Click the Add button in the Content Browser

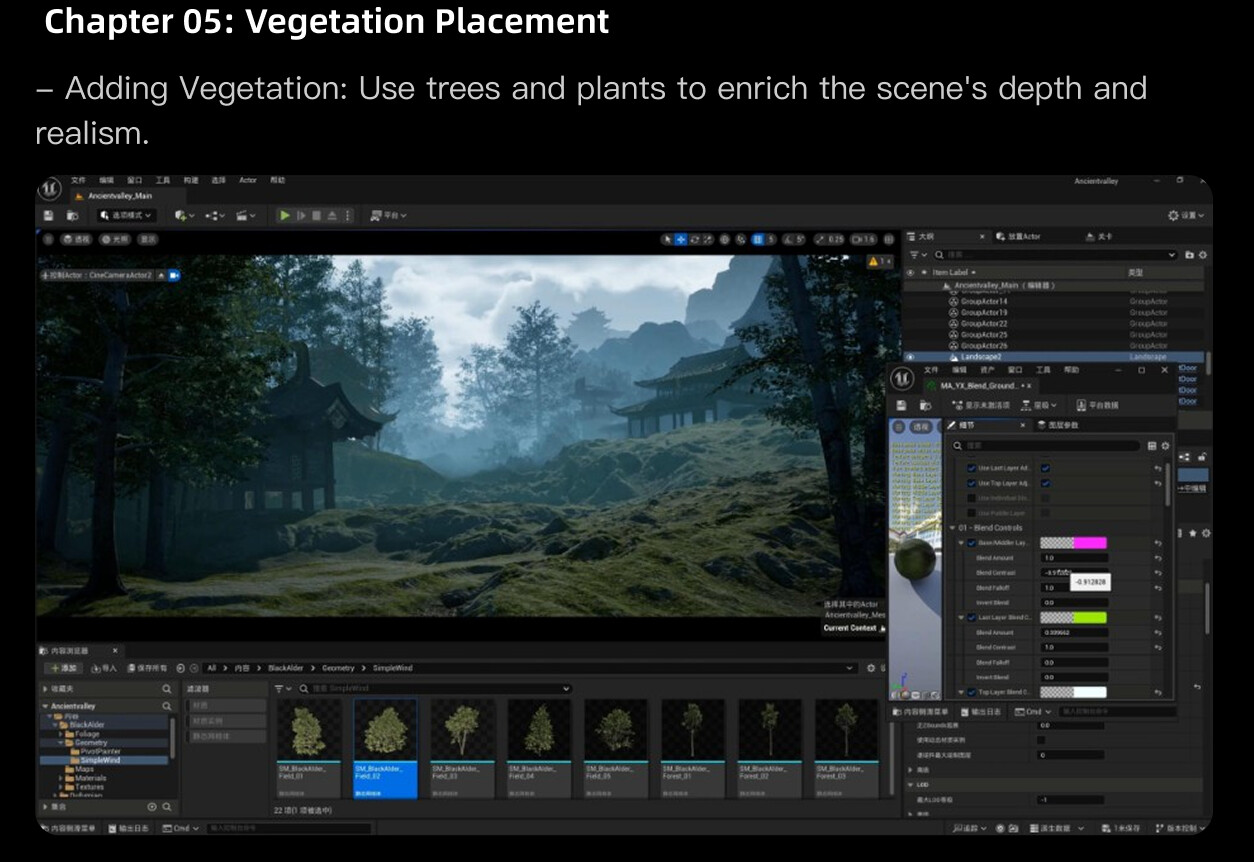pyautogui.click(x=62, y=668)
